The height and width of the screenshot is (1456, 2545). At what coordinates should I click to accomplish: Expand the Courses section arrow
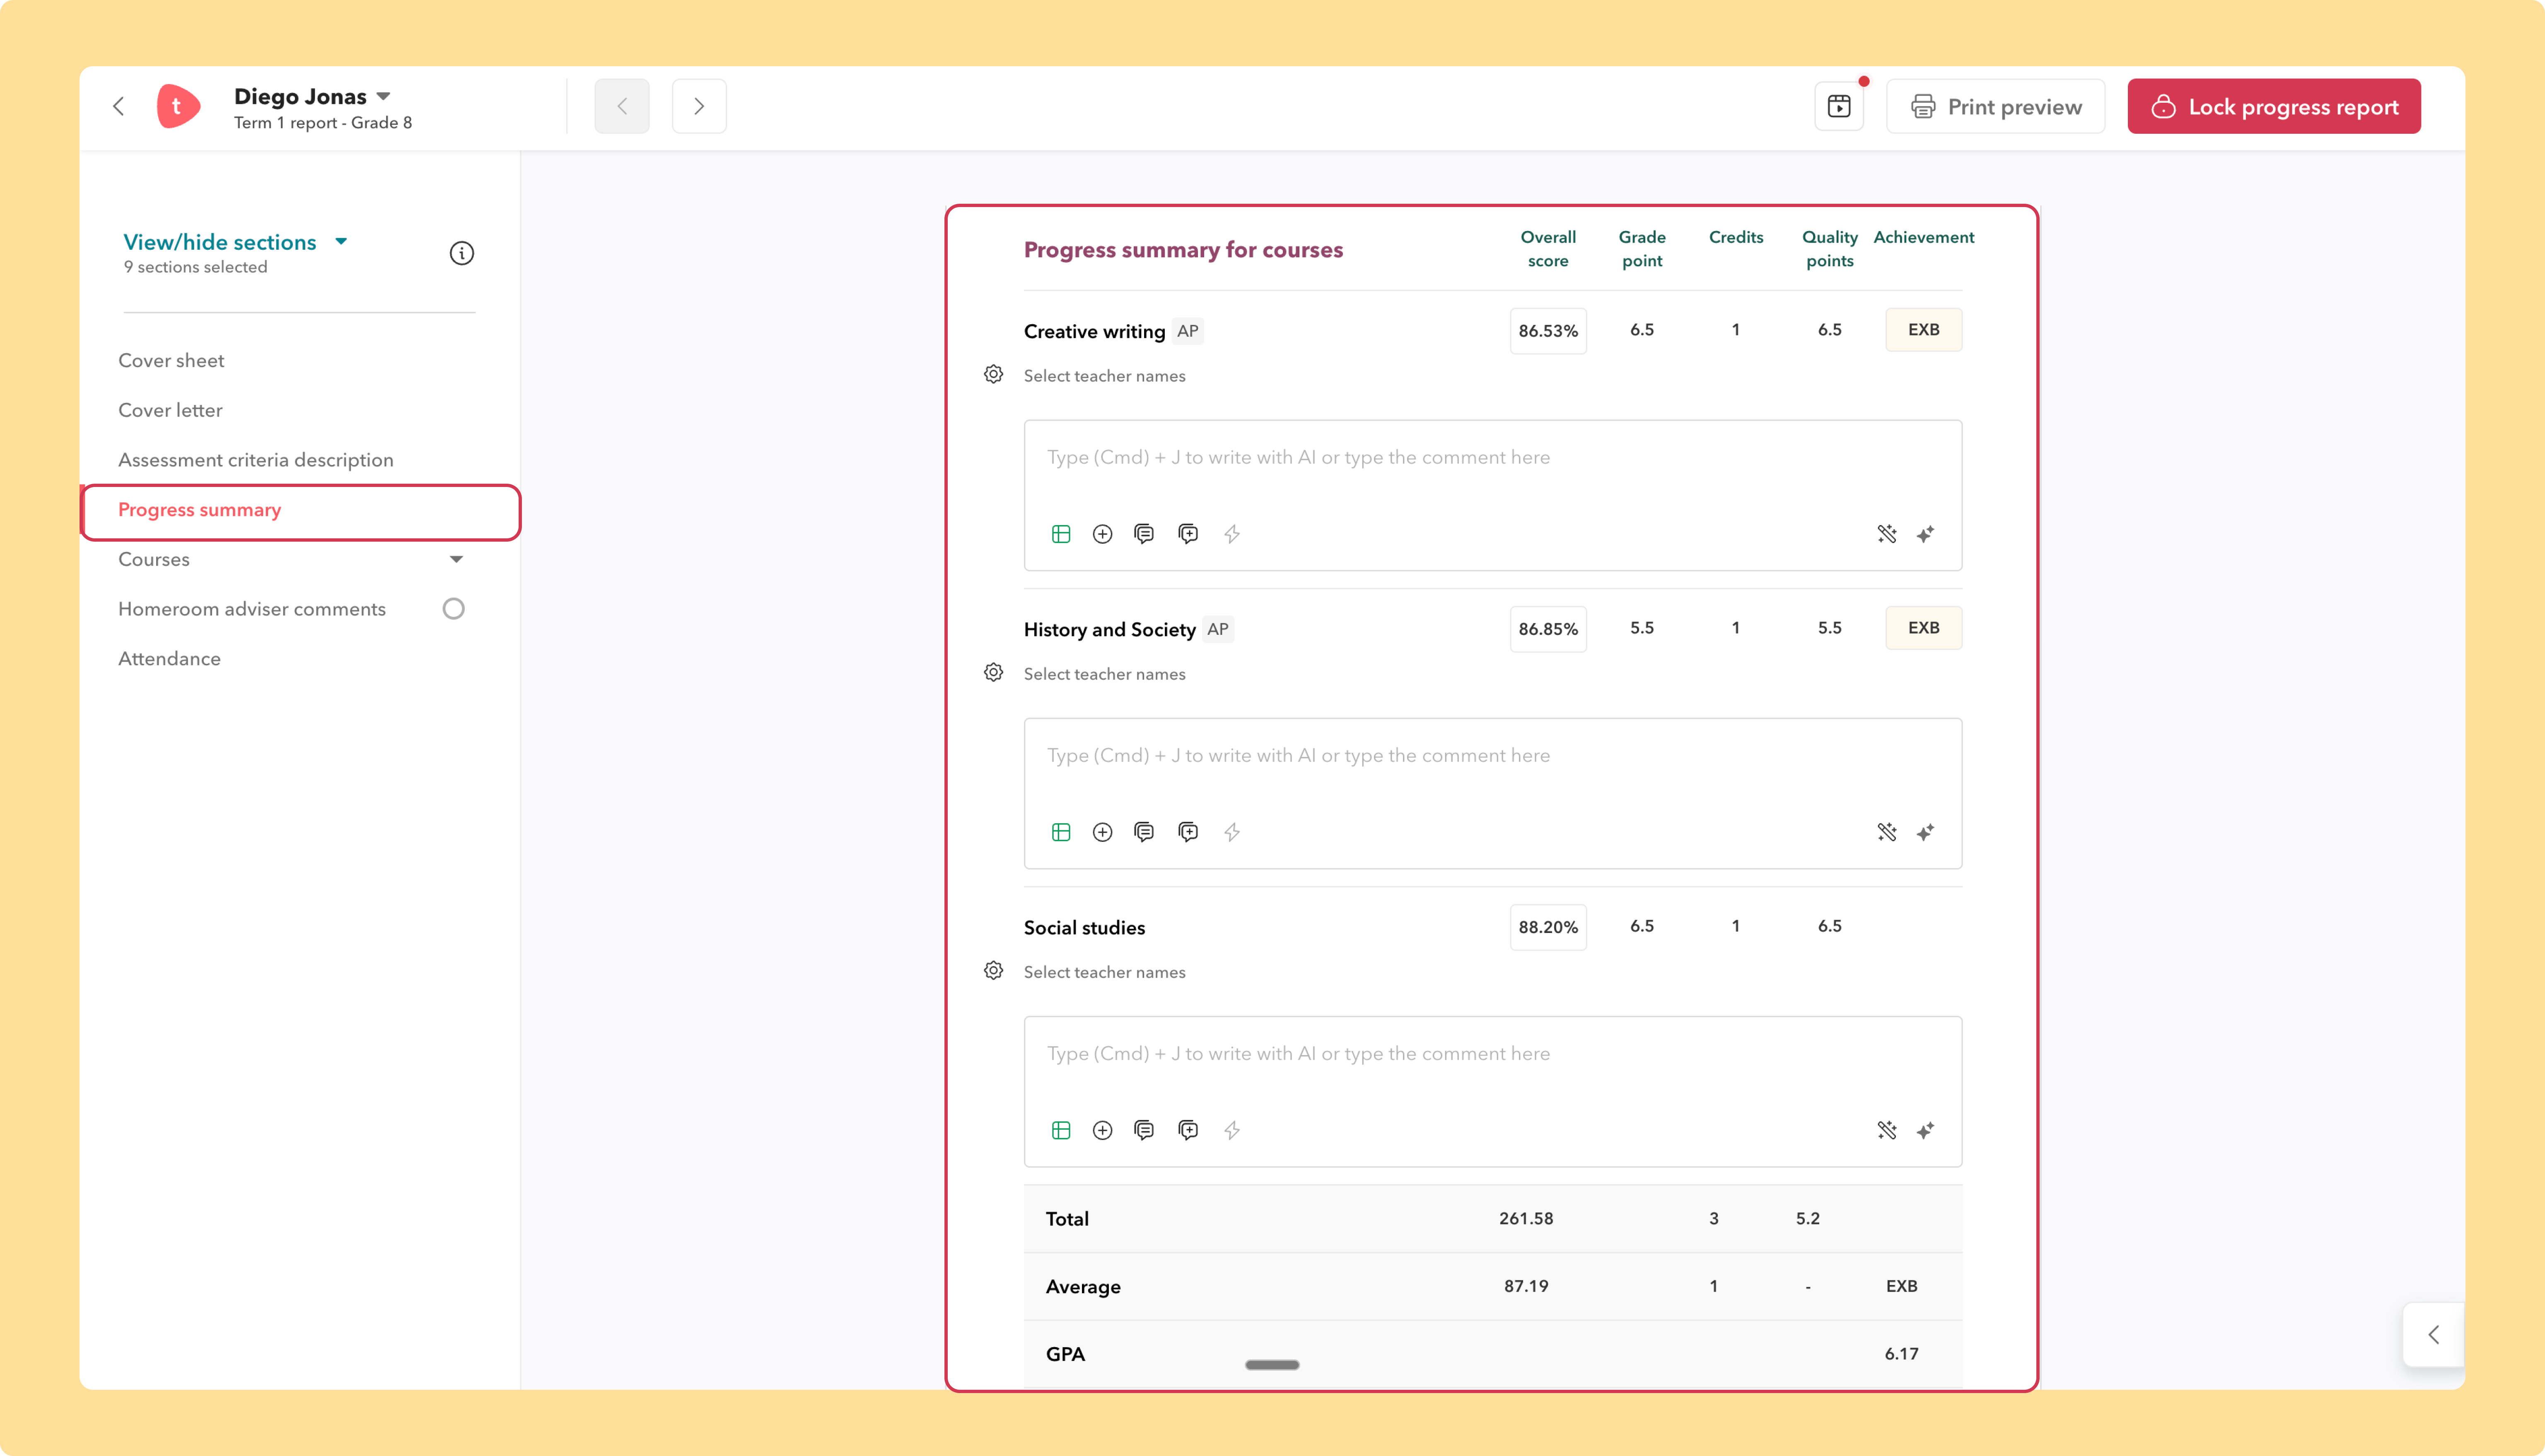(456, 559)
